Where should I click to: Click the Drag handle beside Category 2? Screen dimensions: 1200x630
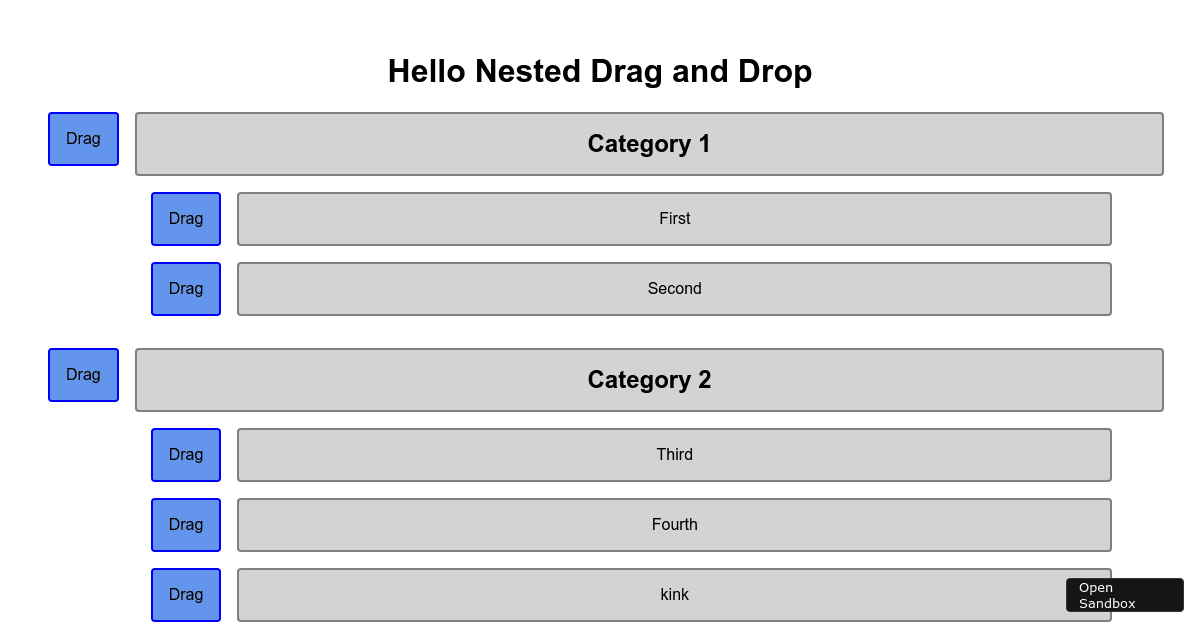(83, 375)
